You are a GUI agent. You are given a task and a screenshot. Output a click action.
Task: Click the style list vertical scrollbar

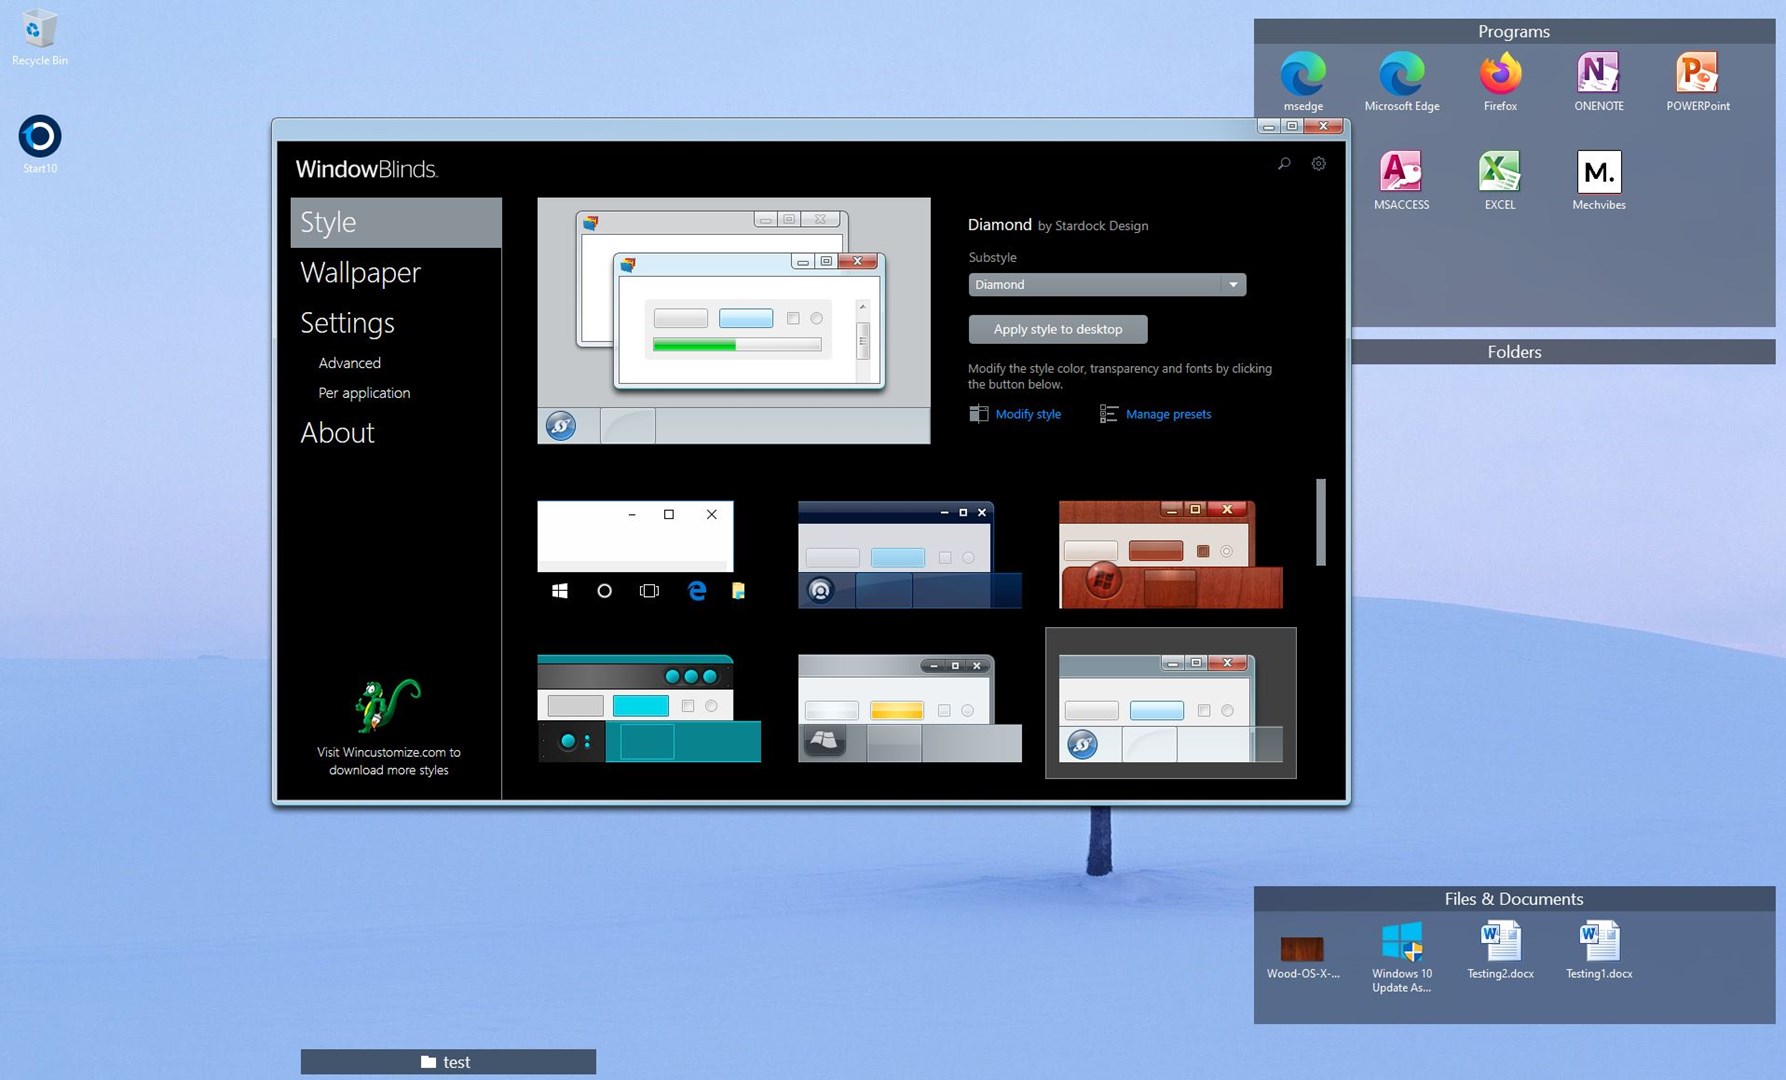point(1320,522)
